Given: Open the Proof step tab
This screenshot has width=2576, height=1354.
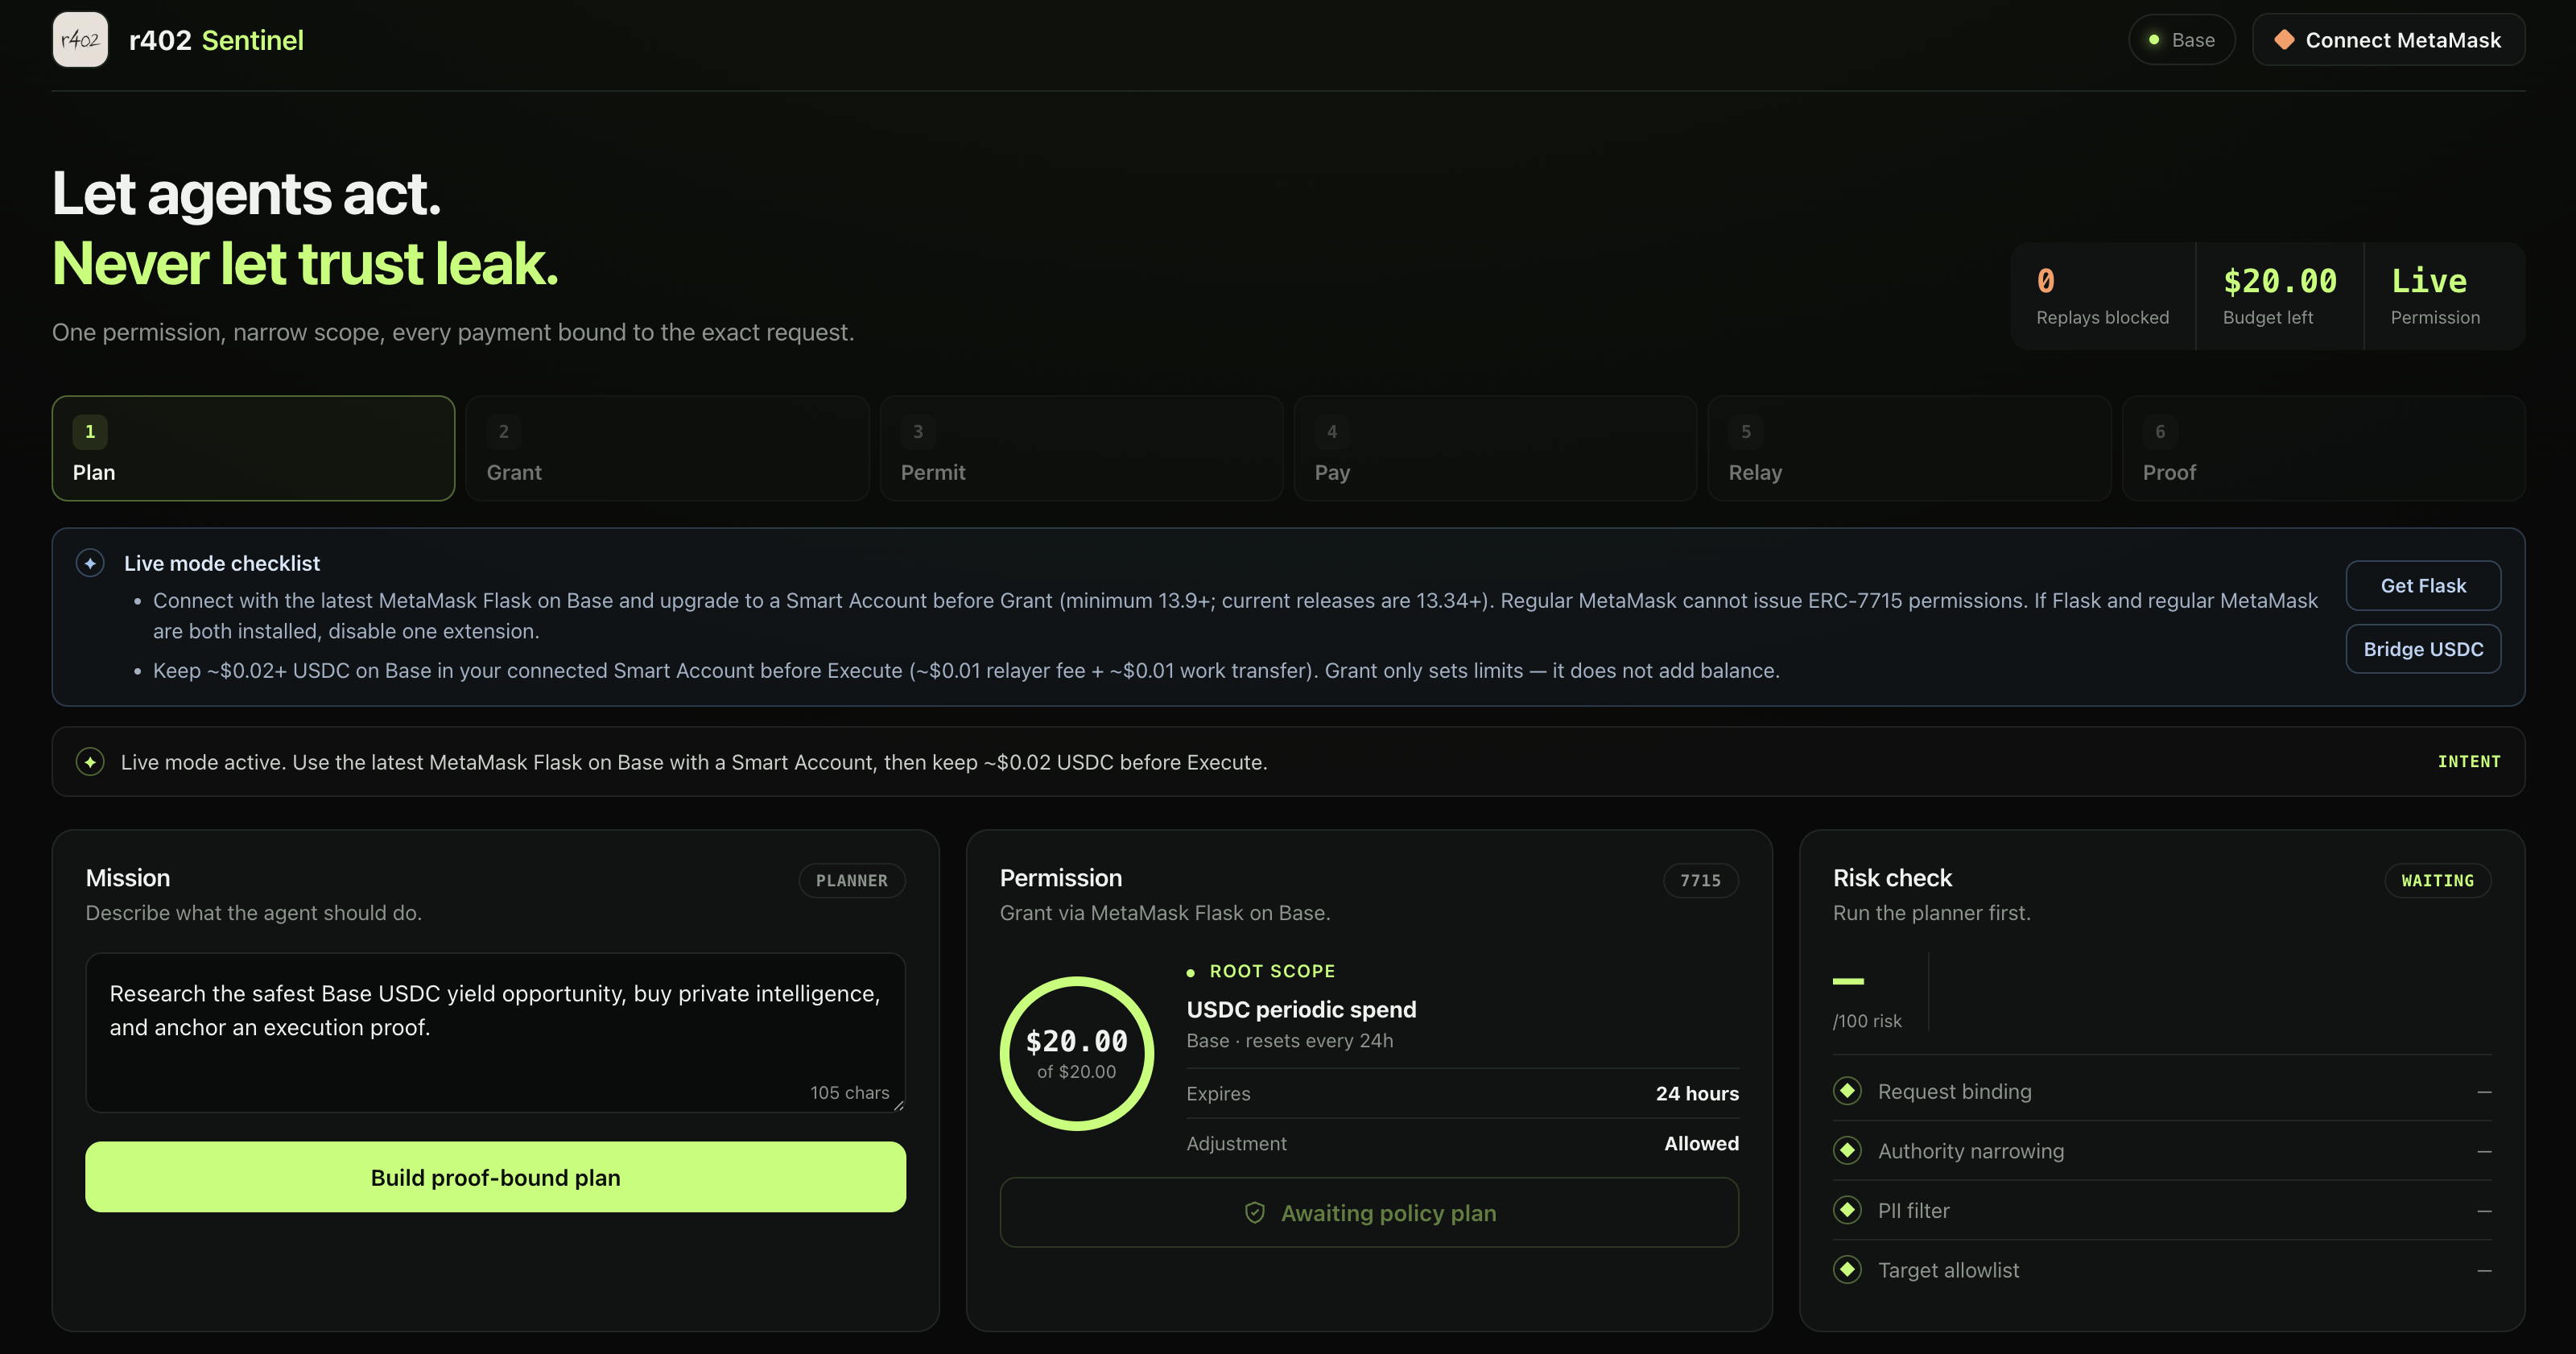Looking at the screenshot, I should [2323, 448].
